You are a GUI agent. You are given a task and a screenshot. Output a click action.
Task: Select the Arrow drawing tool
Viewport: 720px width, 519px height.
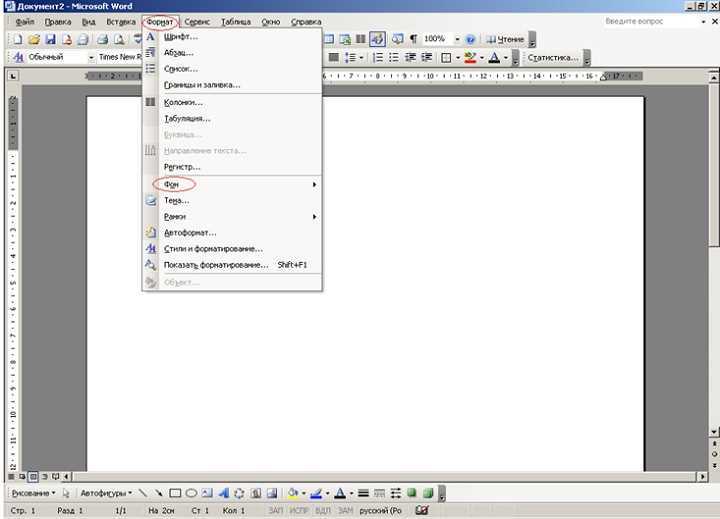(x=159, y=493)
